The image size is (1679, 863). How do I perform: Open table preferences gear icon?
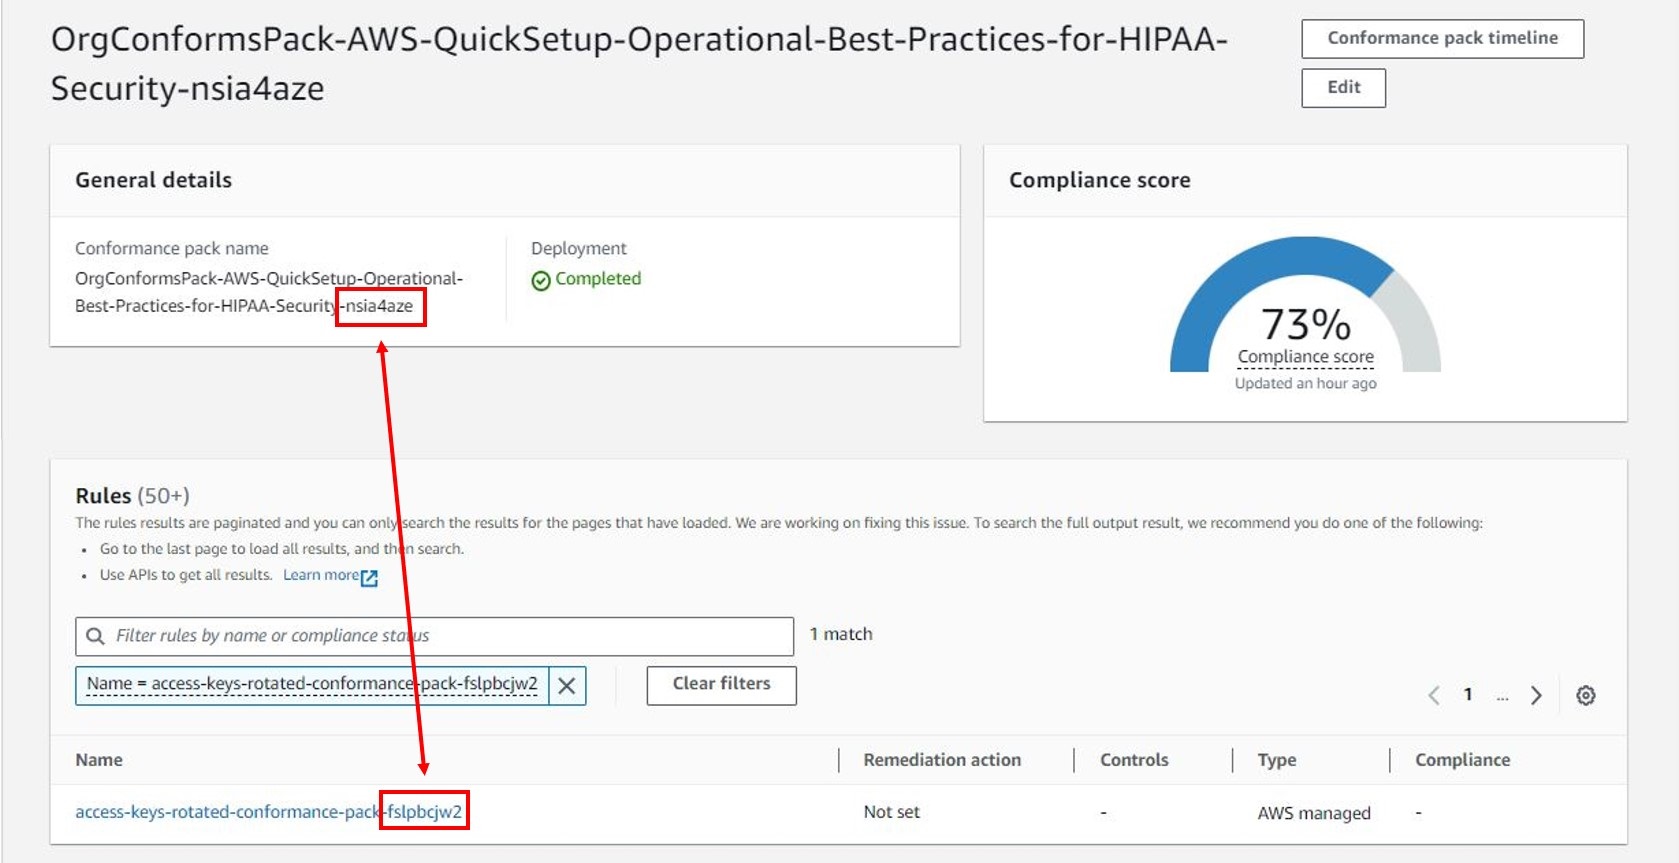pos(1586,695)
